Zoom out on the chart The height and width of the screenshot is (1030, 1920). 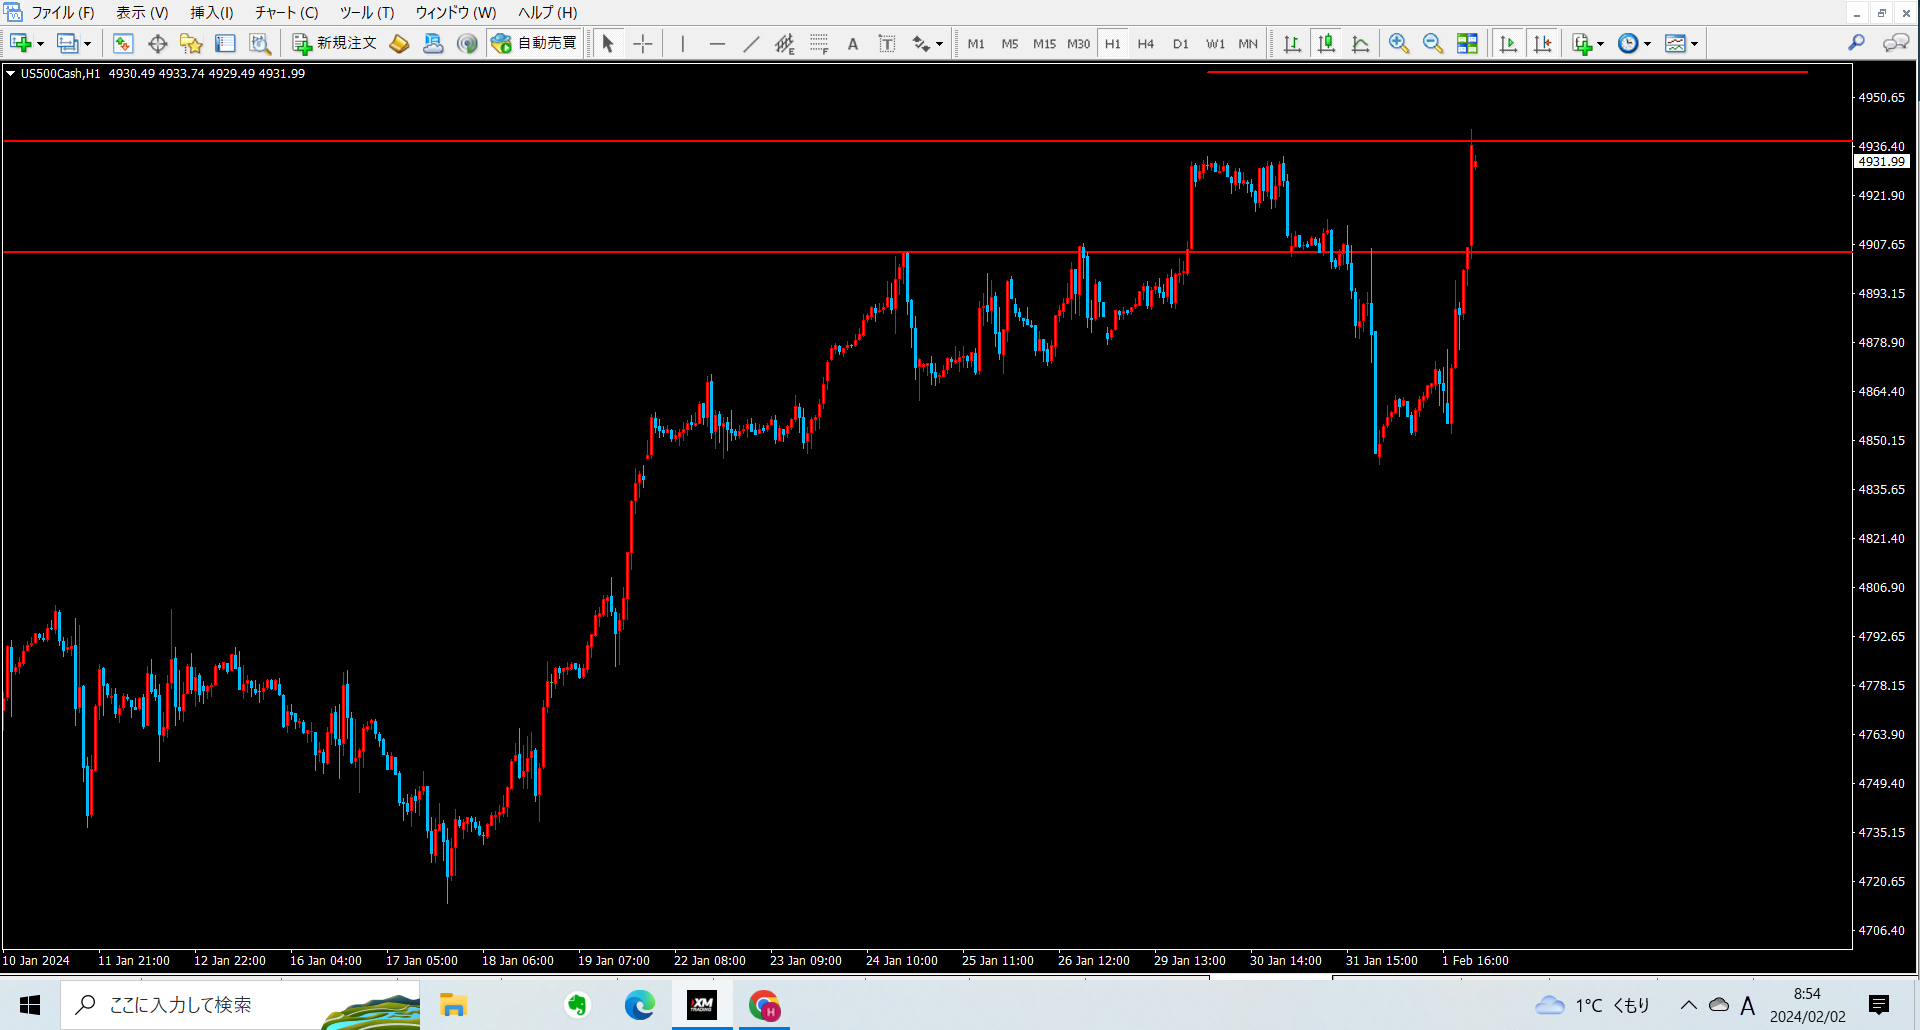(1433, 43)
